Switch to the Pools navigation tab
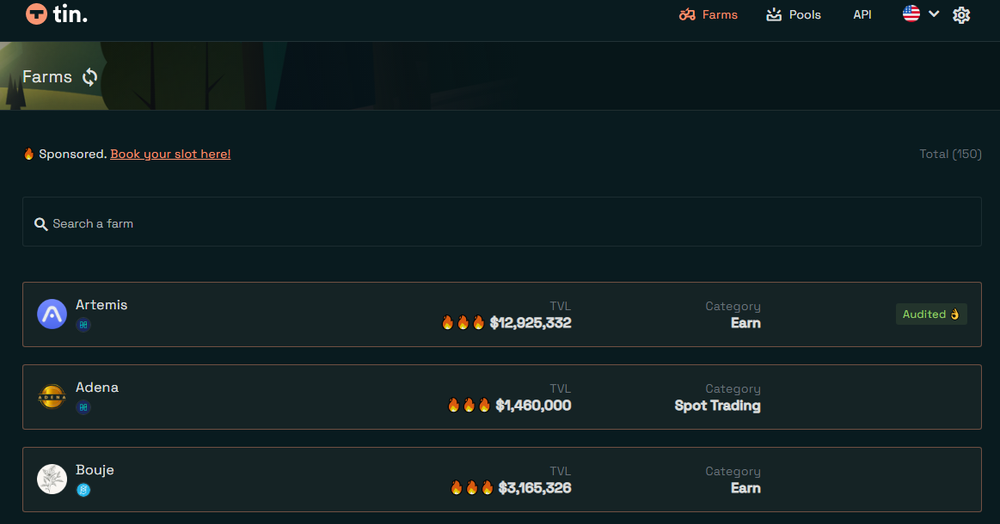 click(x=793, y=15)
